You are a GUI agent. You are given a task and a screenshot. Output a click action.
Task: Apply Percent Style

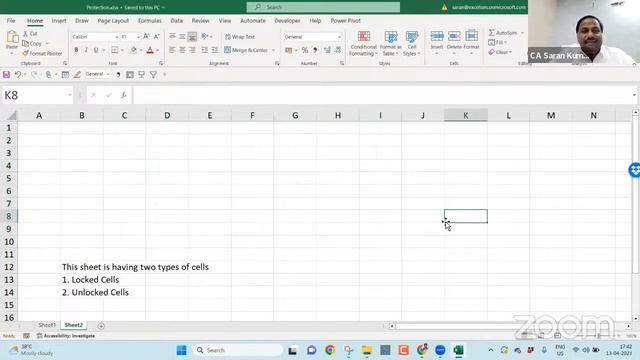click(x=305, y=50)
